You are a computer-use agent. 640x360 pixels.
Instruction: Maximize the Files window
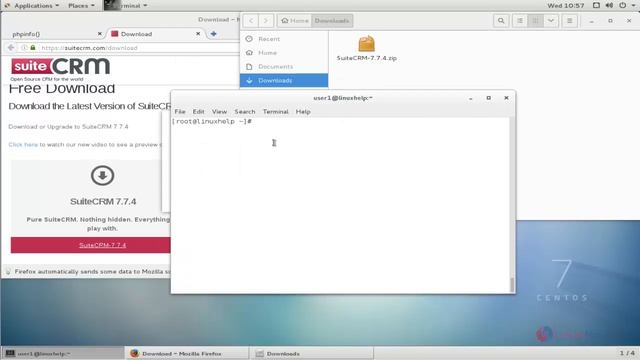click(x=610, y=20)
